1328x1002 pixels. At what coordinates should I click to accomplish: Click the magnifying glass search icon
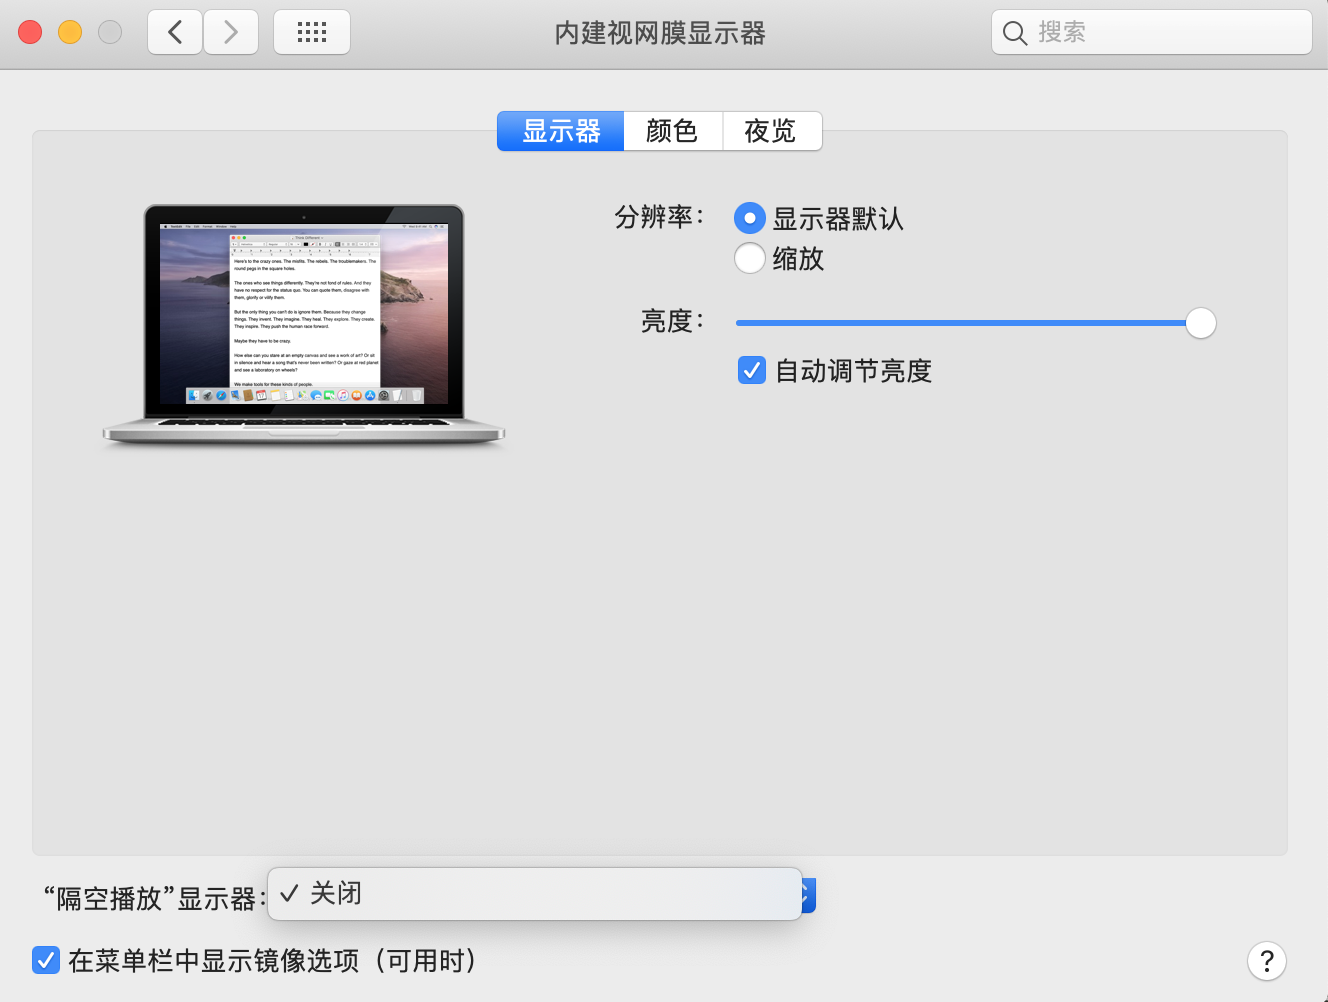pyautogui.click(x=1014, y=33)
